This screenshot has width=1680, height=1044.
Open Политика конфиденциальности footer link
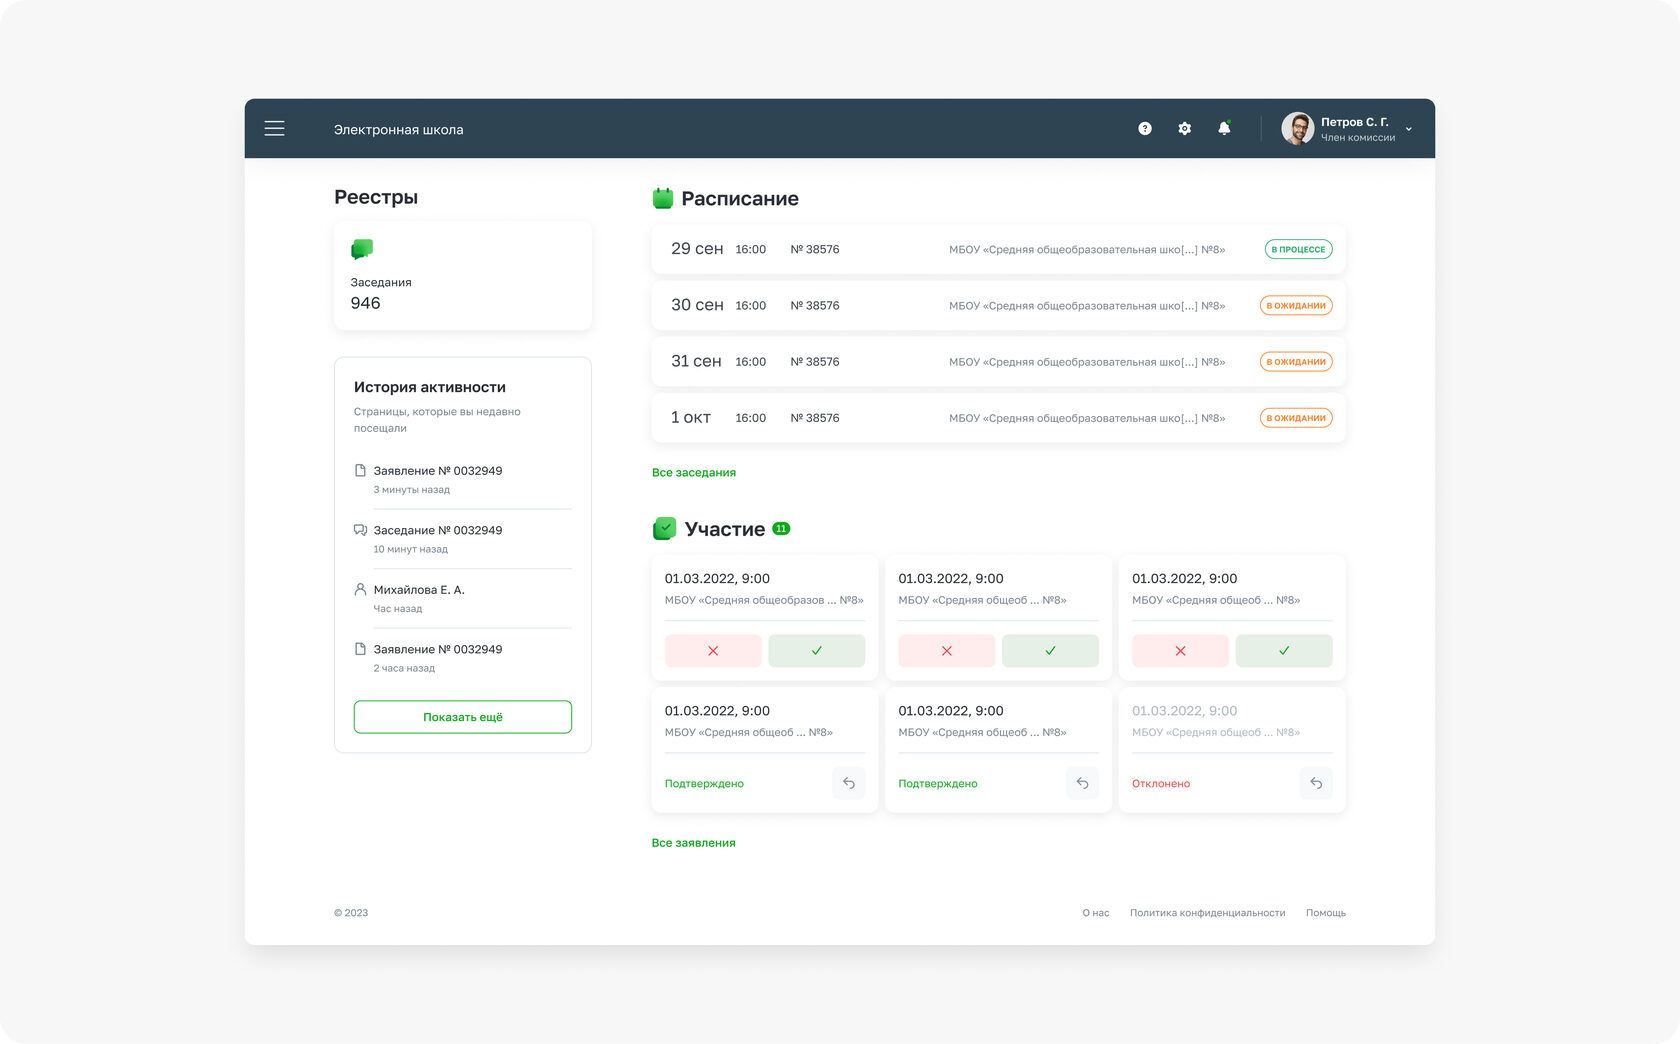click(1208, 913)
